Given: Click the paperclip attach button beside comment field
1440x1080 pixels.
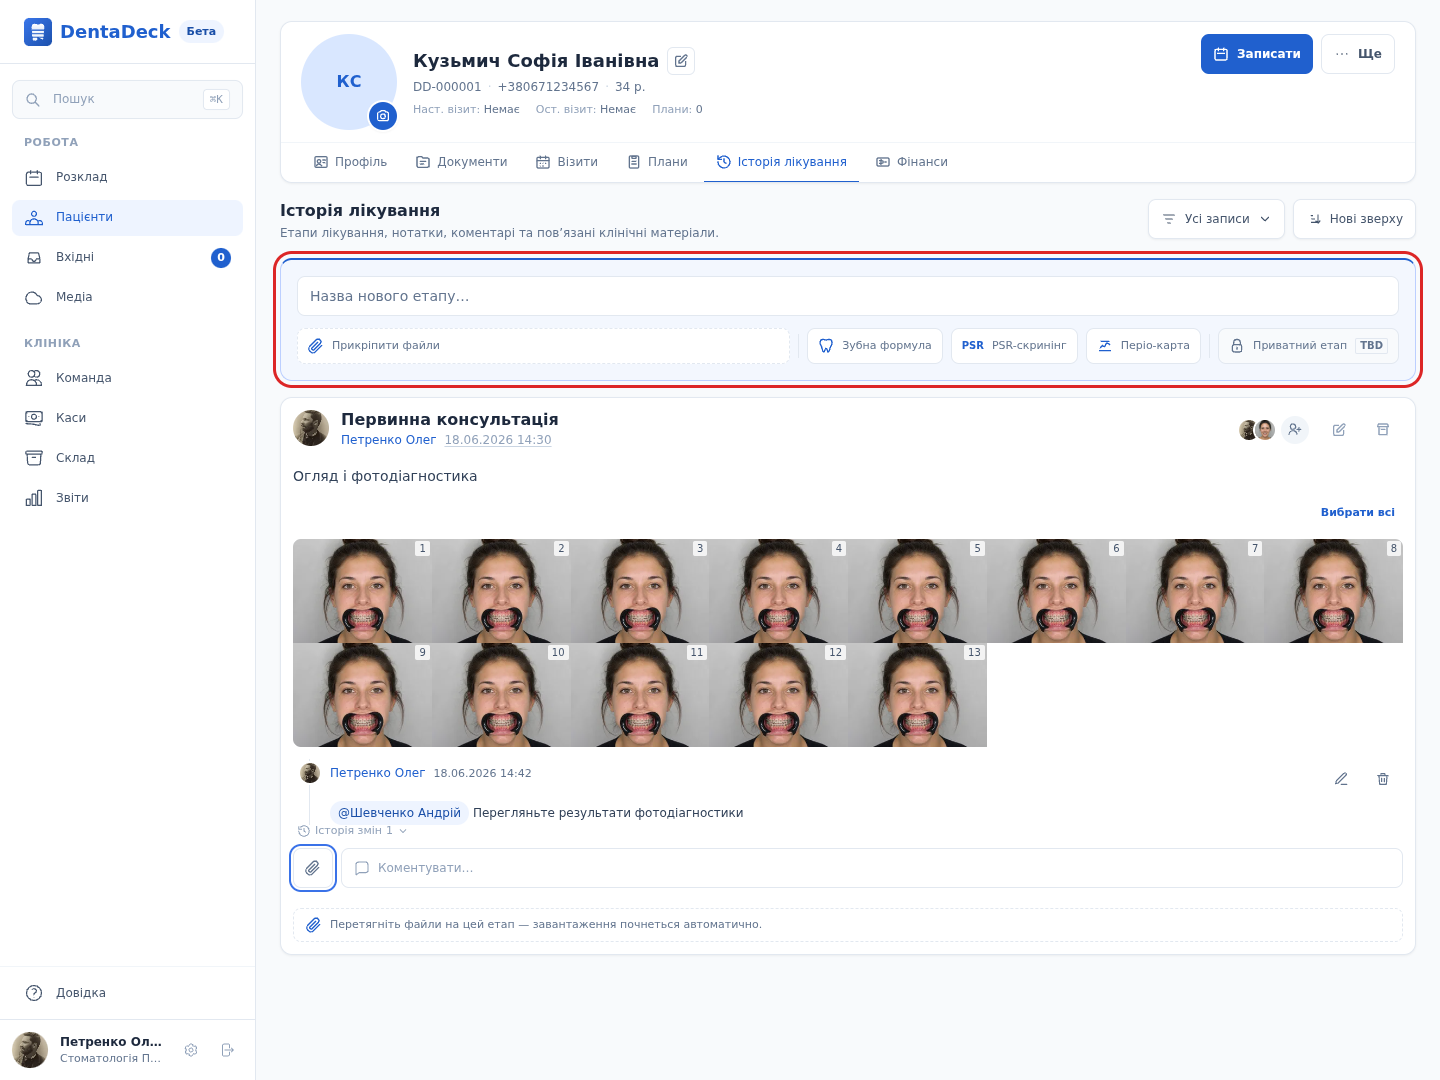Looking at the screenshot, I should click(313, 868).
